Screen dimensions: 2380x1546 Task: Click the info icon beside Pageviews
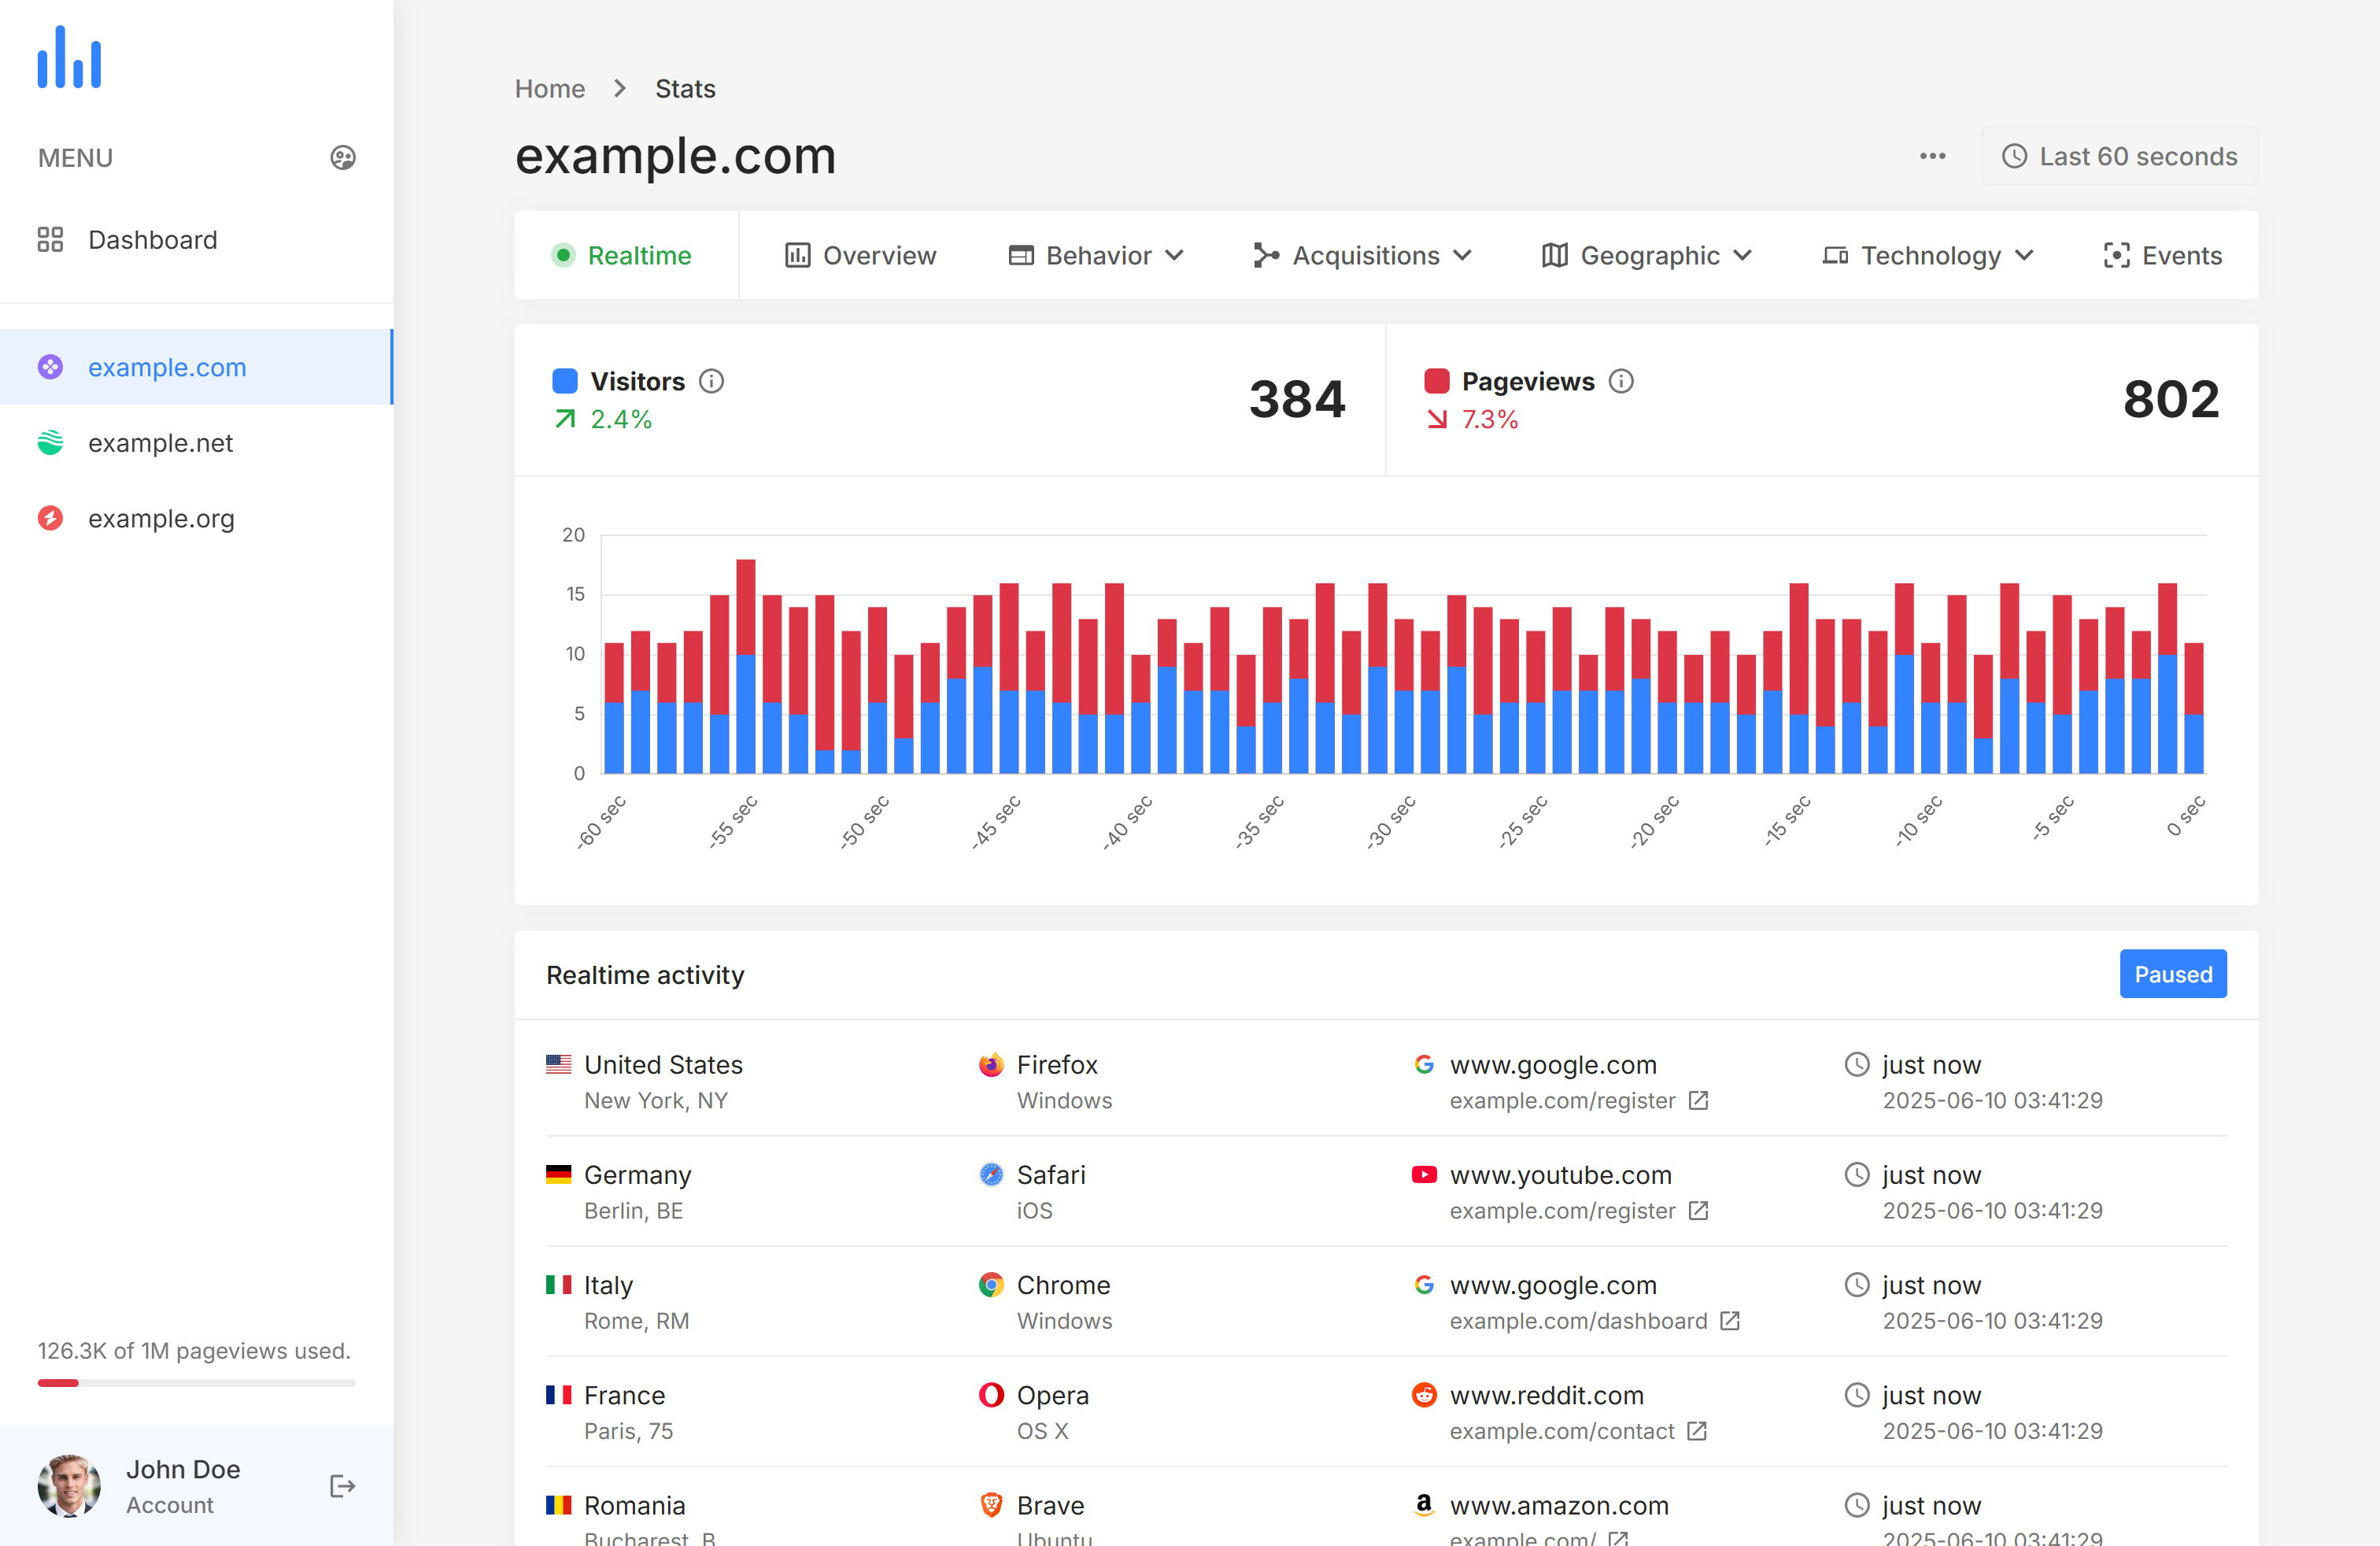pos(1621,381)
